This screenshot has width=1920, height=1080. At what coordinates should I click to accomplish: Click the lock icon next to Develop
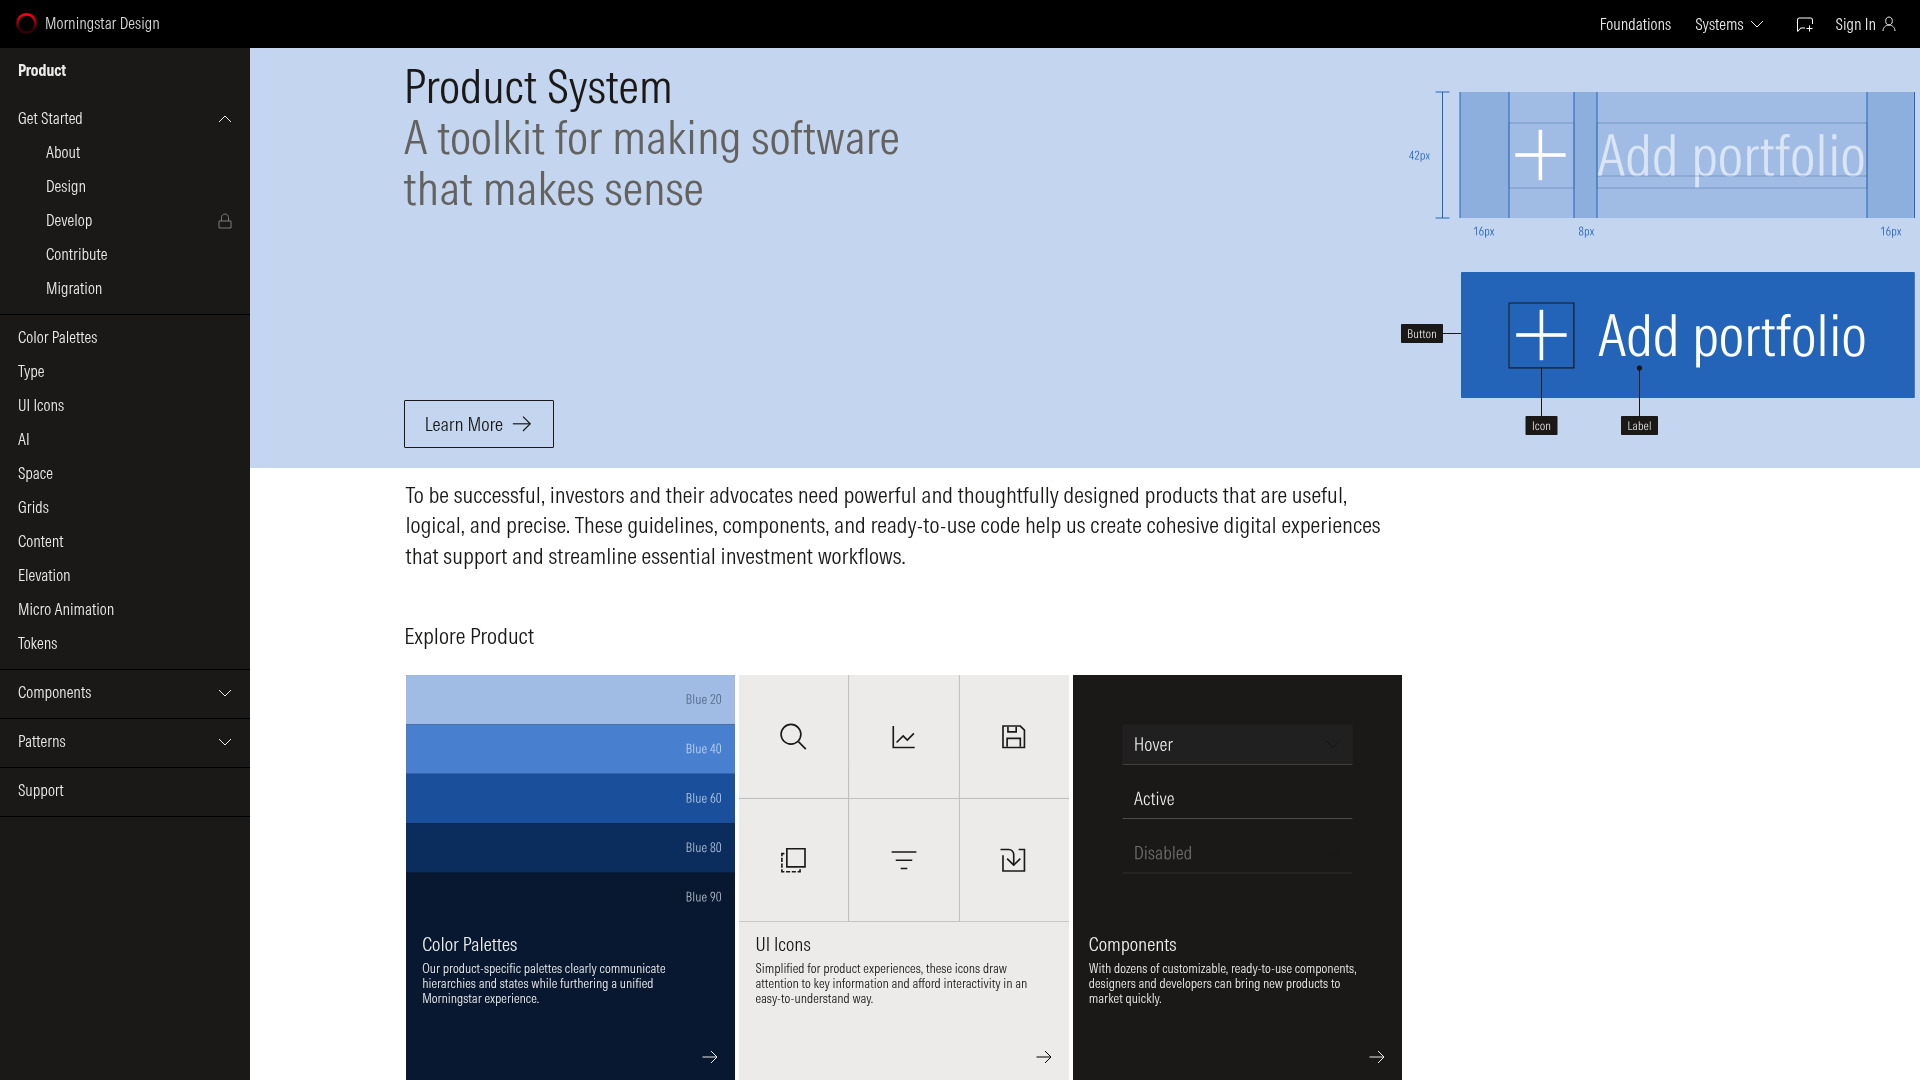[x=225, y=221]
